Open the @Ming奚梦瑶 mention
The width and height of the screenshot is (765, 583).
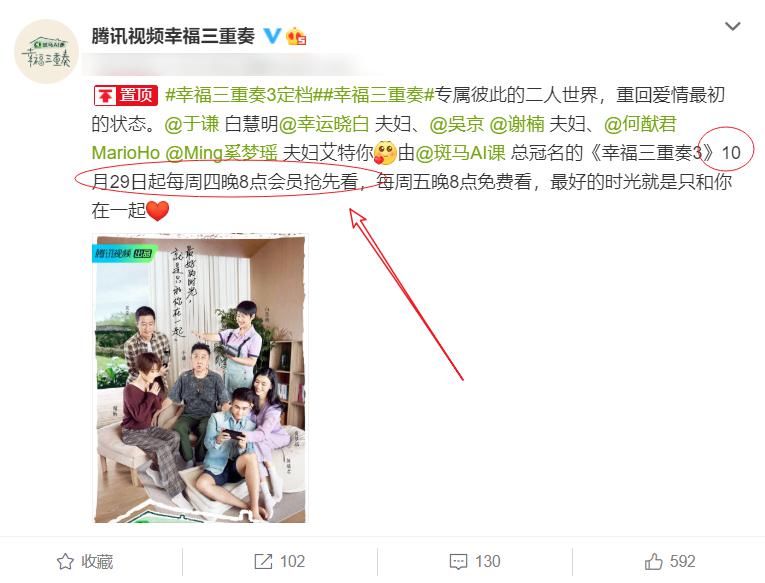click(x=221, y=153)
